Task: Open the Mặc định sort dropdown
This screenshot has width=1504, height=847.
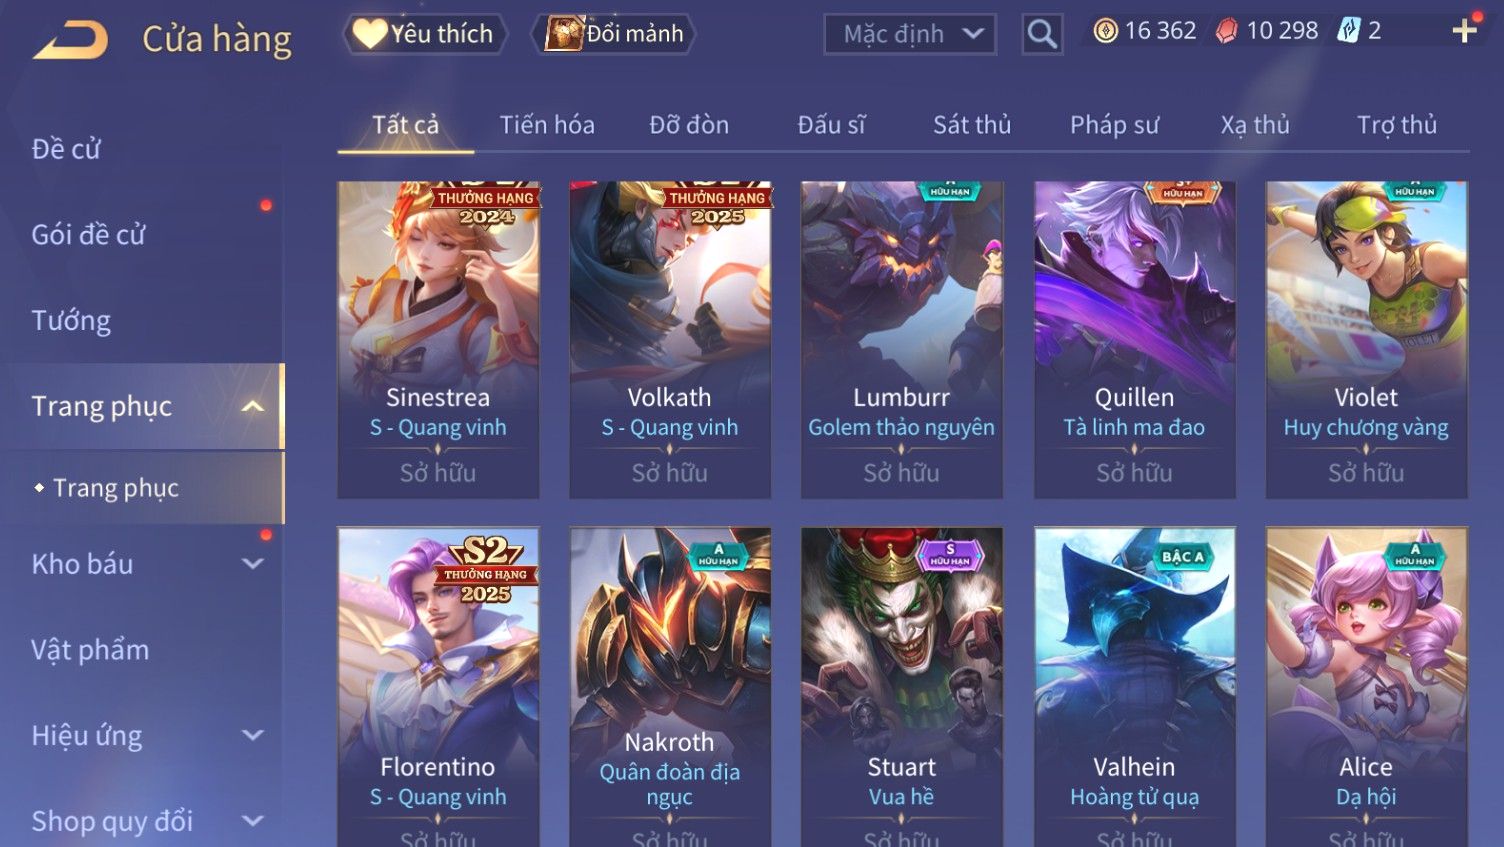Action: (x=910, y=35)
